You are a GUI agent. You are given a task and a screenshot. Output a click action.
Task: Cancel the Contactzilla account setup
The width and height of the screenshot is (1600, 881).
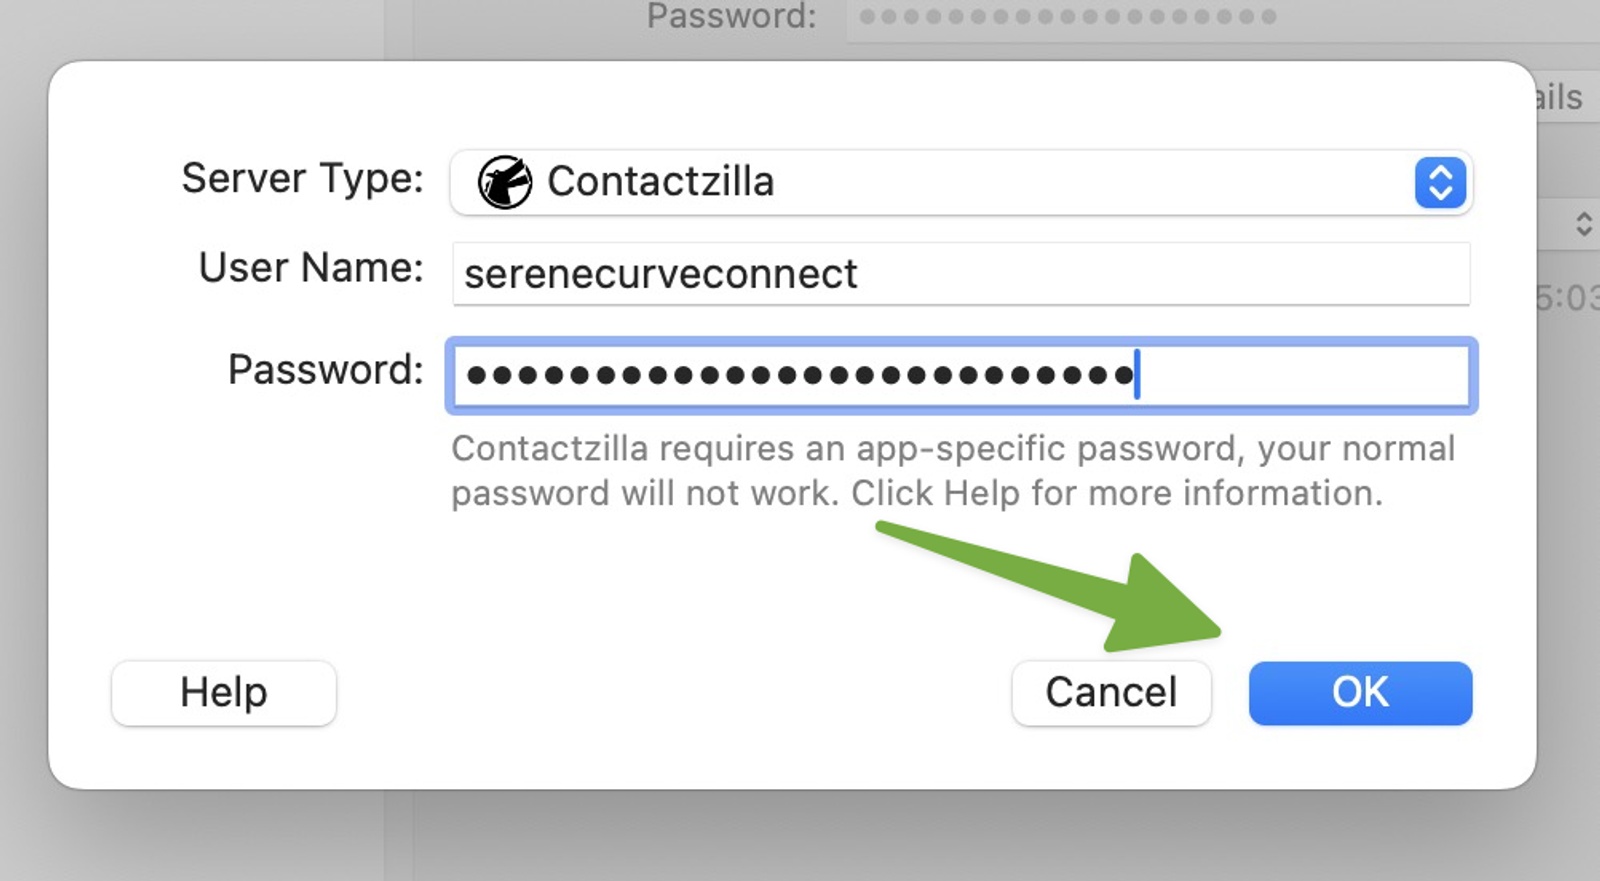1111,692
